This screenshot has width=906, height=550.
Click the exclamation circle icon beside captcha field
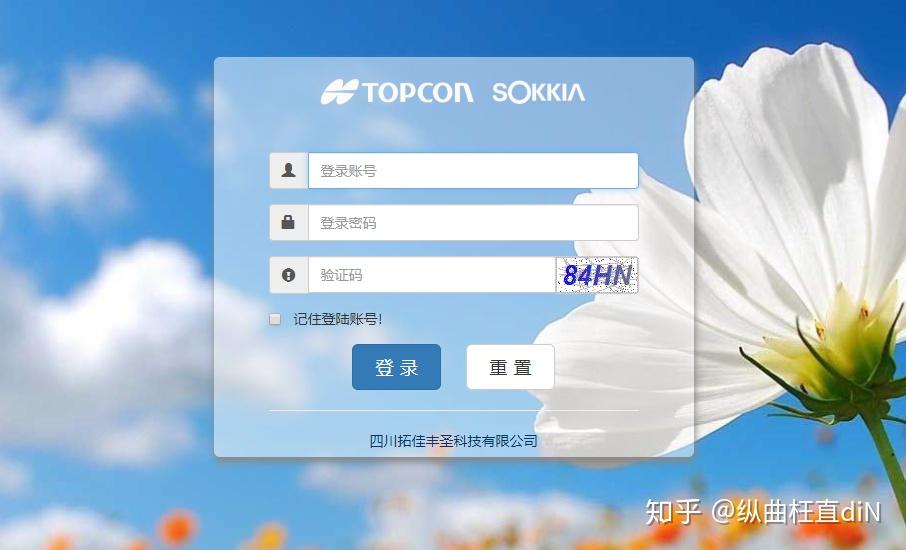point(288,275)
